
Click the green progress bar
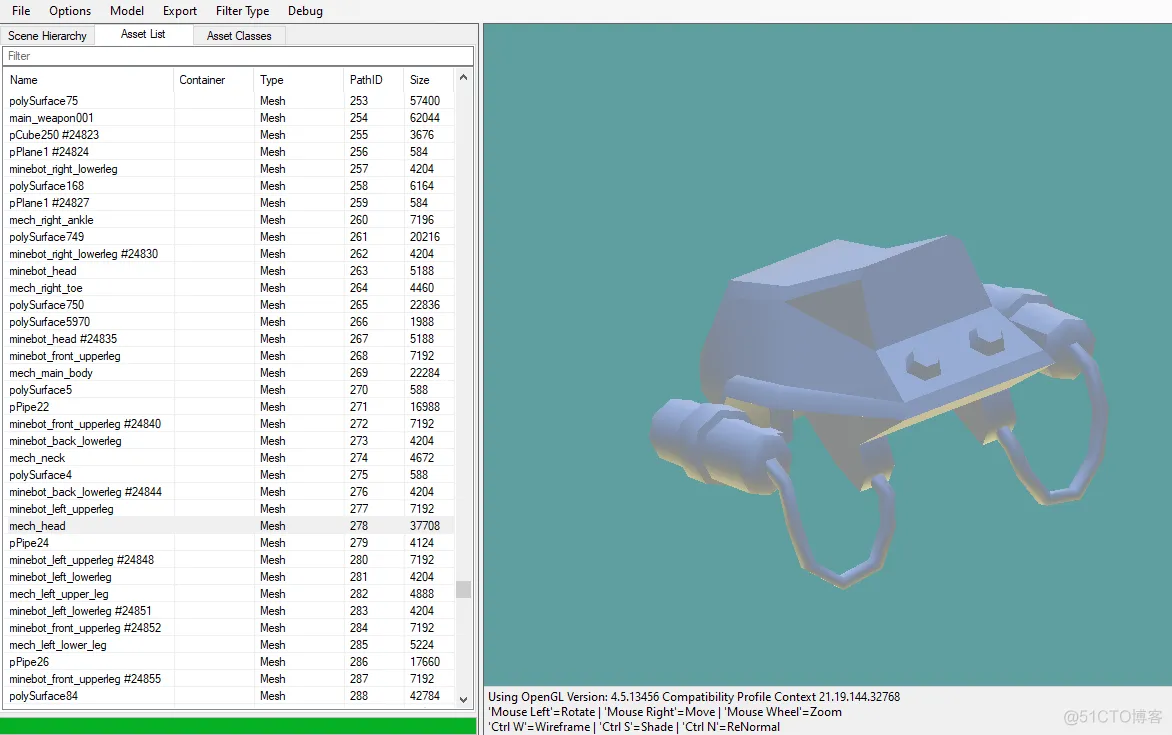238,726
